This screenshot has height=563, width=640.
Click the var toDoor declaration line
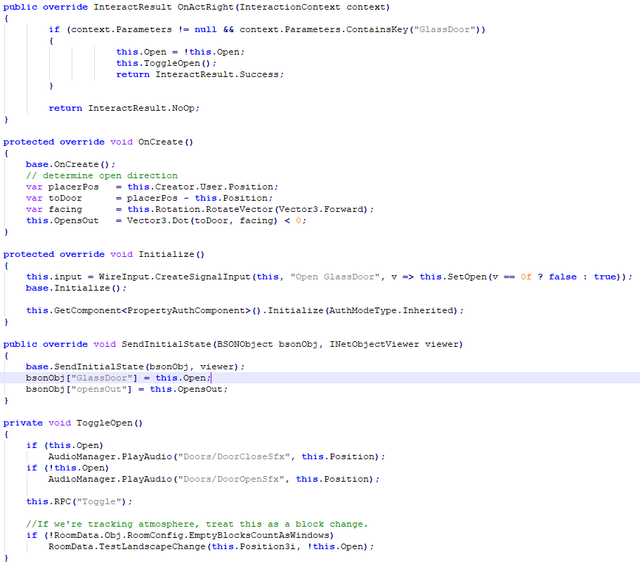coord(149,198)
